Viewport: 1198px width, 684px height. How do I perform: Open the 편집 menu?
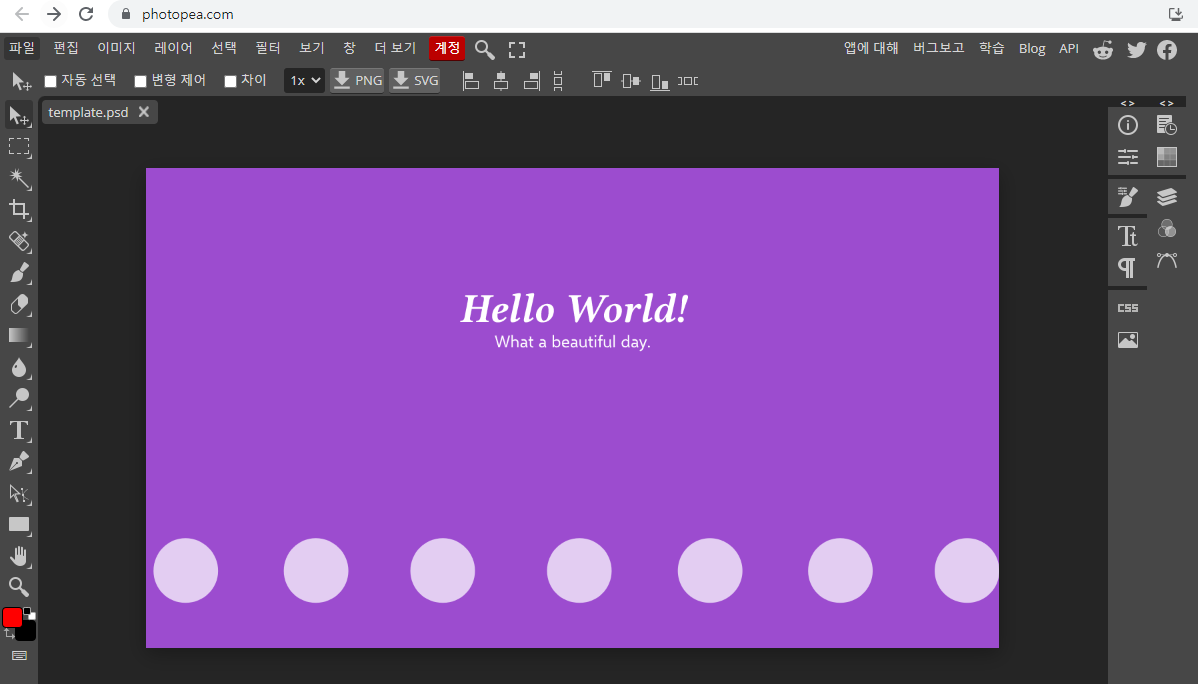[66, 48]
